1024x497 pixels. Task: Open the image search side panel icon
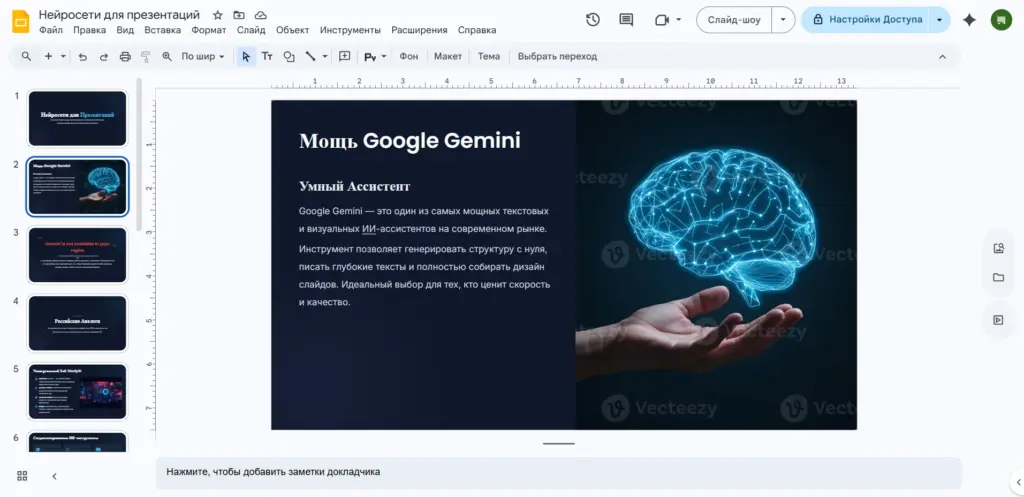coord(998,248)
